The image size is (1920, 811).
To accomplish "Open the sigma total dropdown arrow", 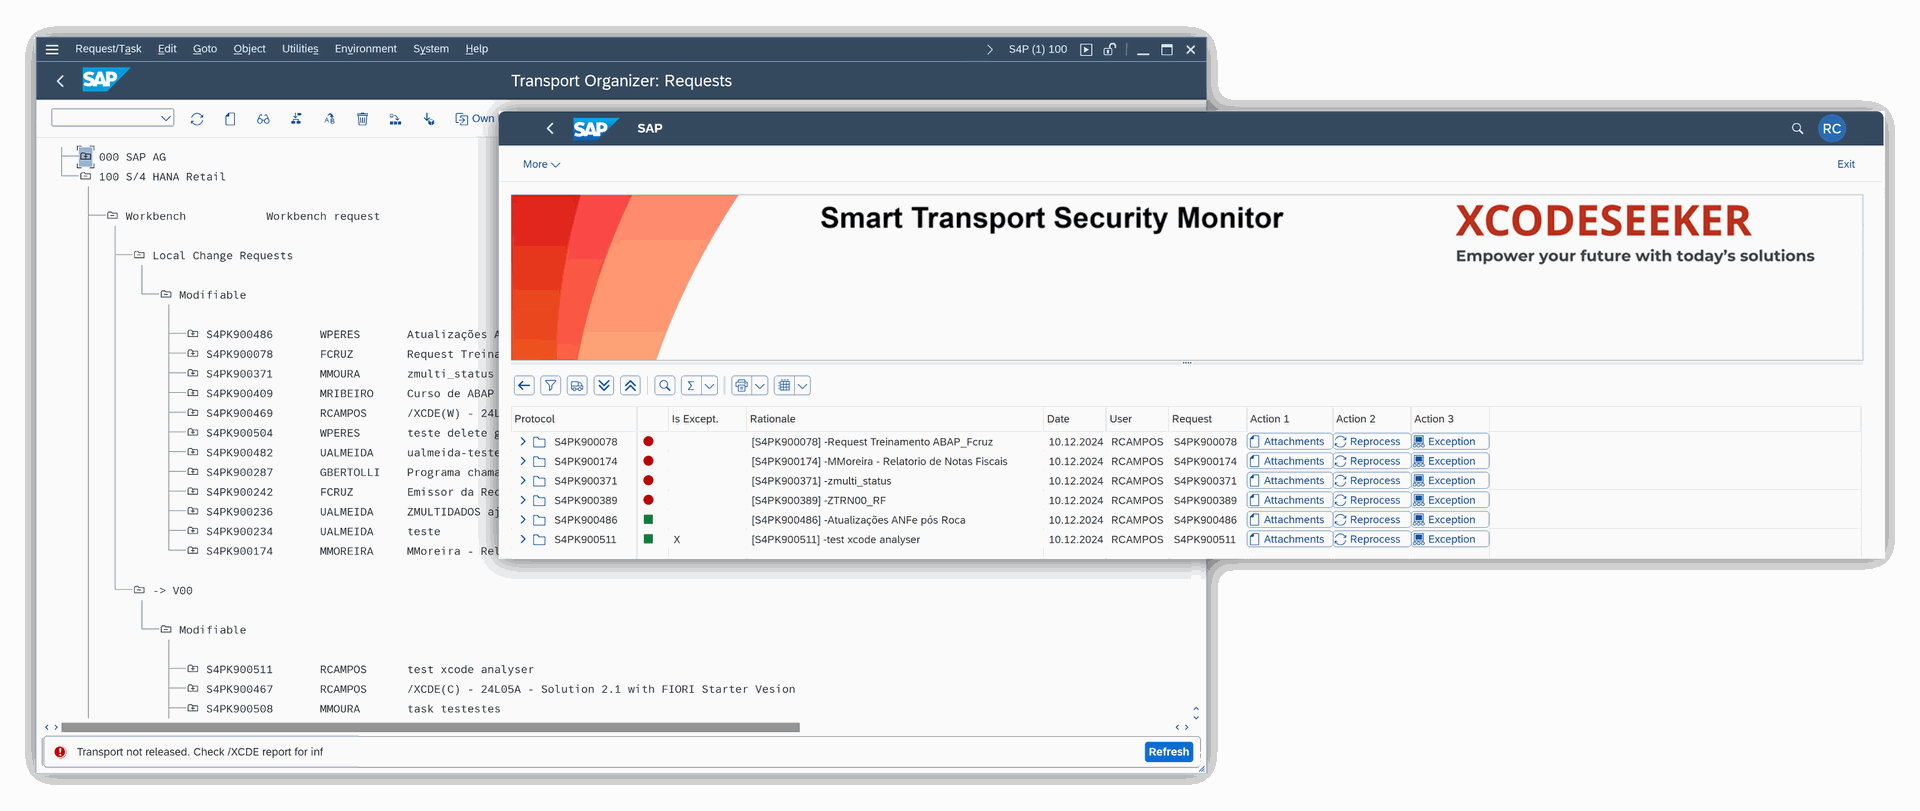I will [x=710, y=386].
